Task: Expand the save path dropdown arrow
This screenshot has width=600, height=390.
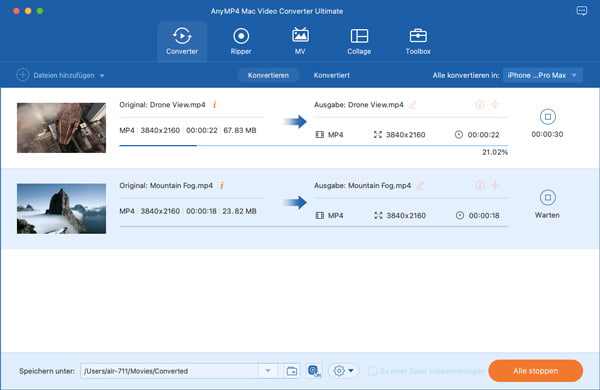Action: [268, 371]
